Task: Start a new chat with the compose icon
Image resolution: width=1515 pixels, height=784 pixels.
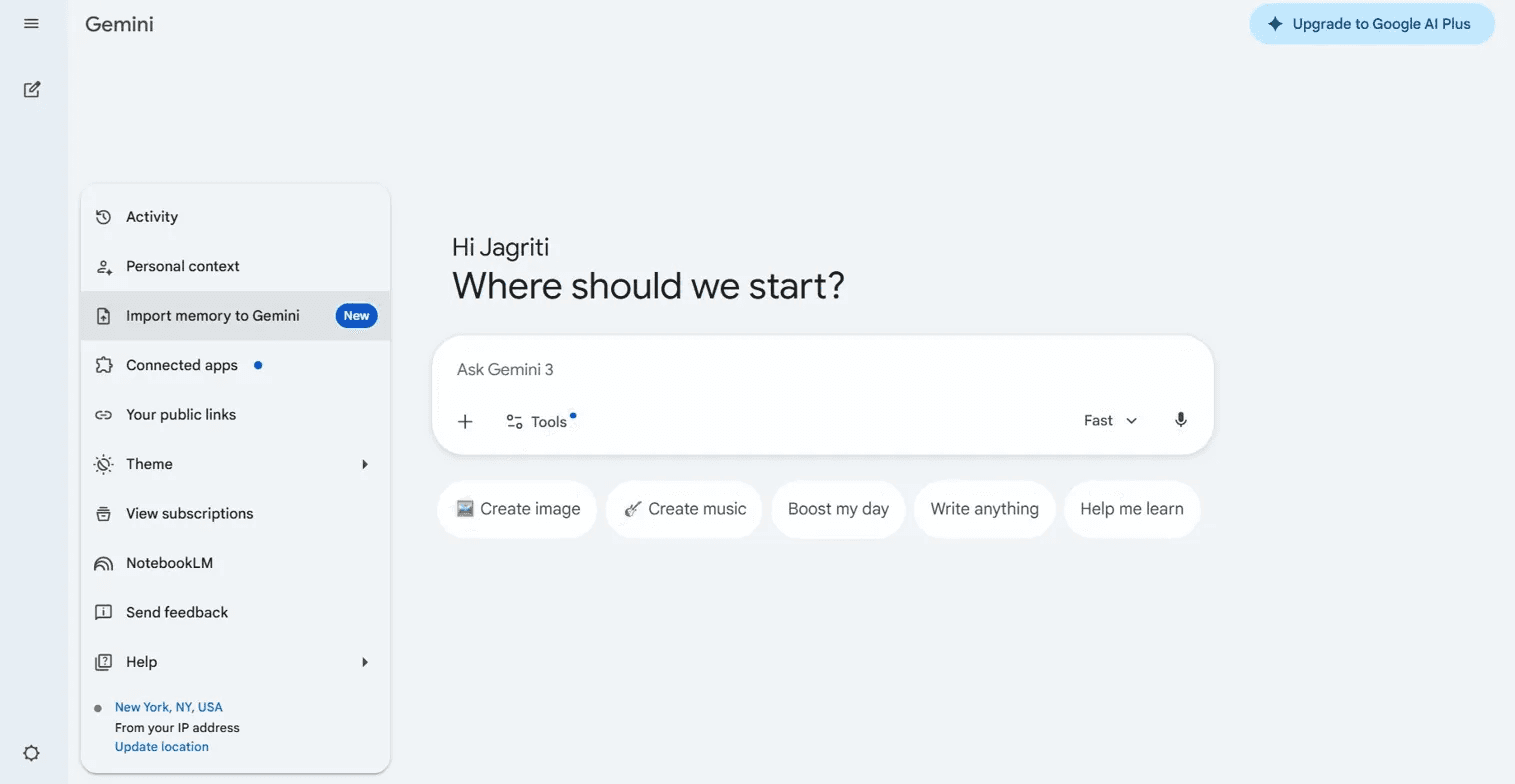Action: click(32, 90)
